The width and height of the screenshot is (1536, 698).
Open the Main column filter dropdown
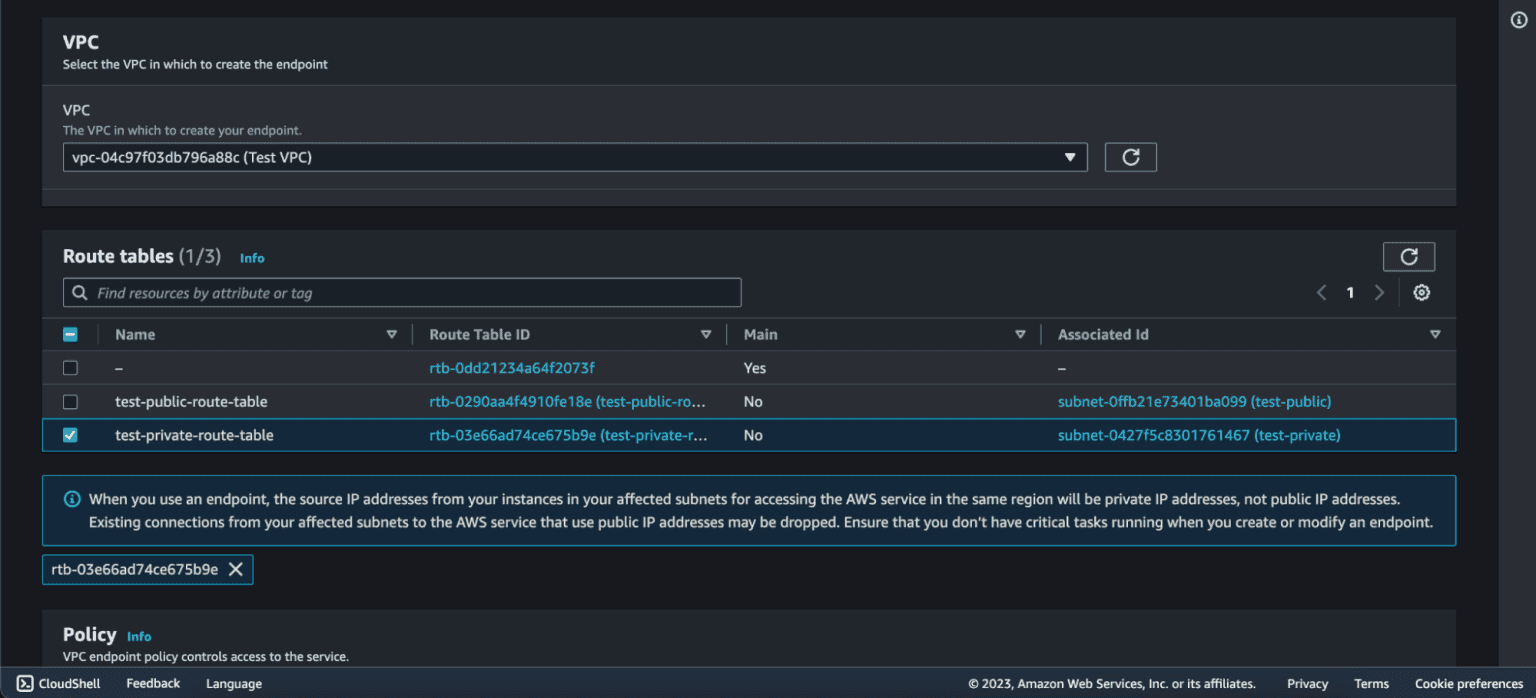point(1020,334)
